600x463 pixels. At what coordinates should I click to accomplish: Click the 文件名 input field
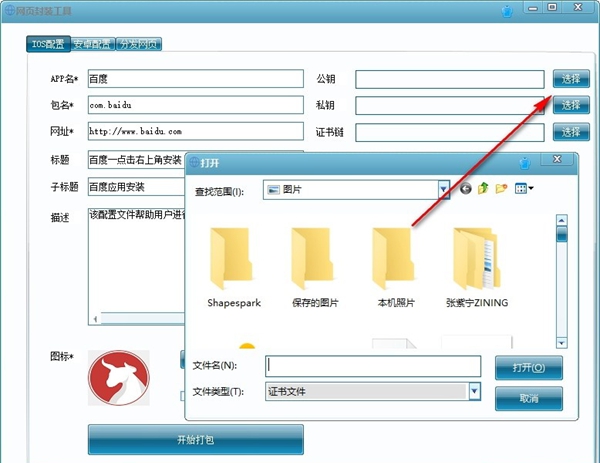[373, 366]
